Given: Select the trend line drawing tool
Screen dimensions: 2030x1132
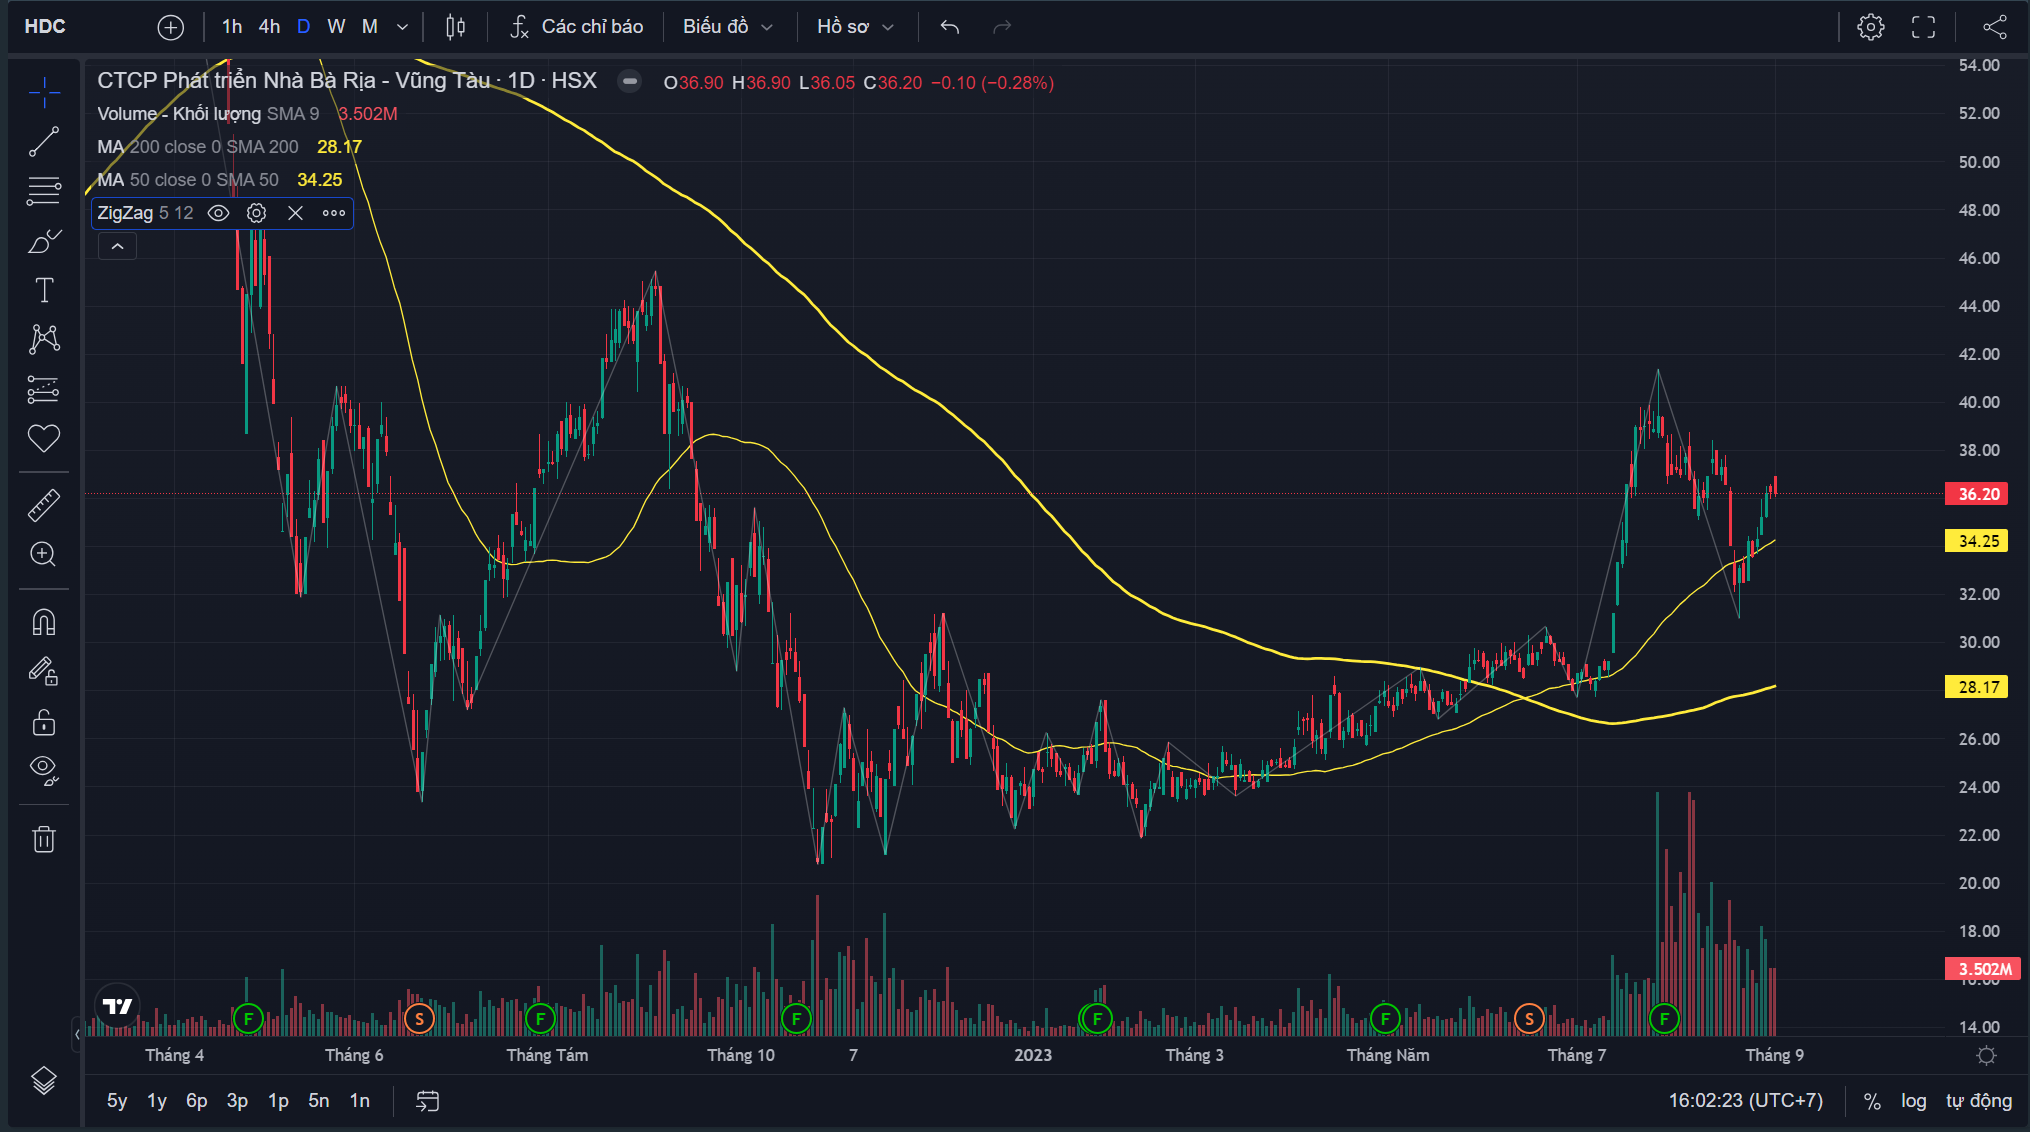Looking at the screenshot, I should 43,142.
